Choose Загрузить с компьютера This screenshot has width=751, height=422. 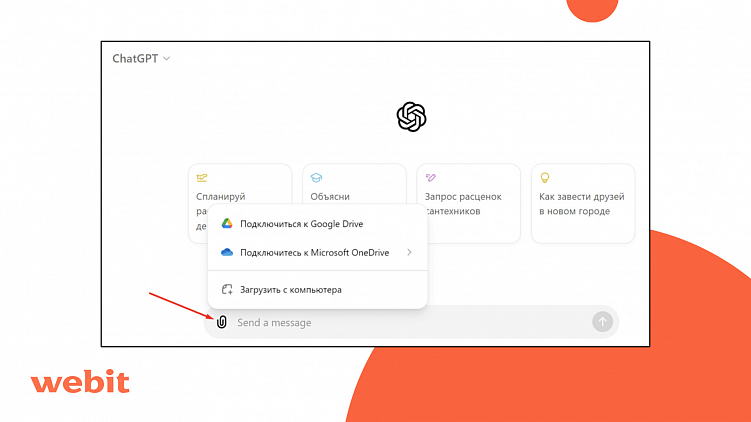(x=317, y=289)
